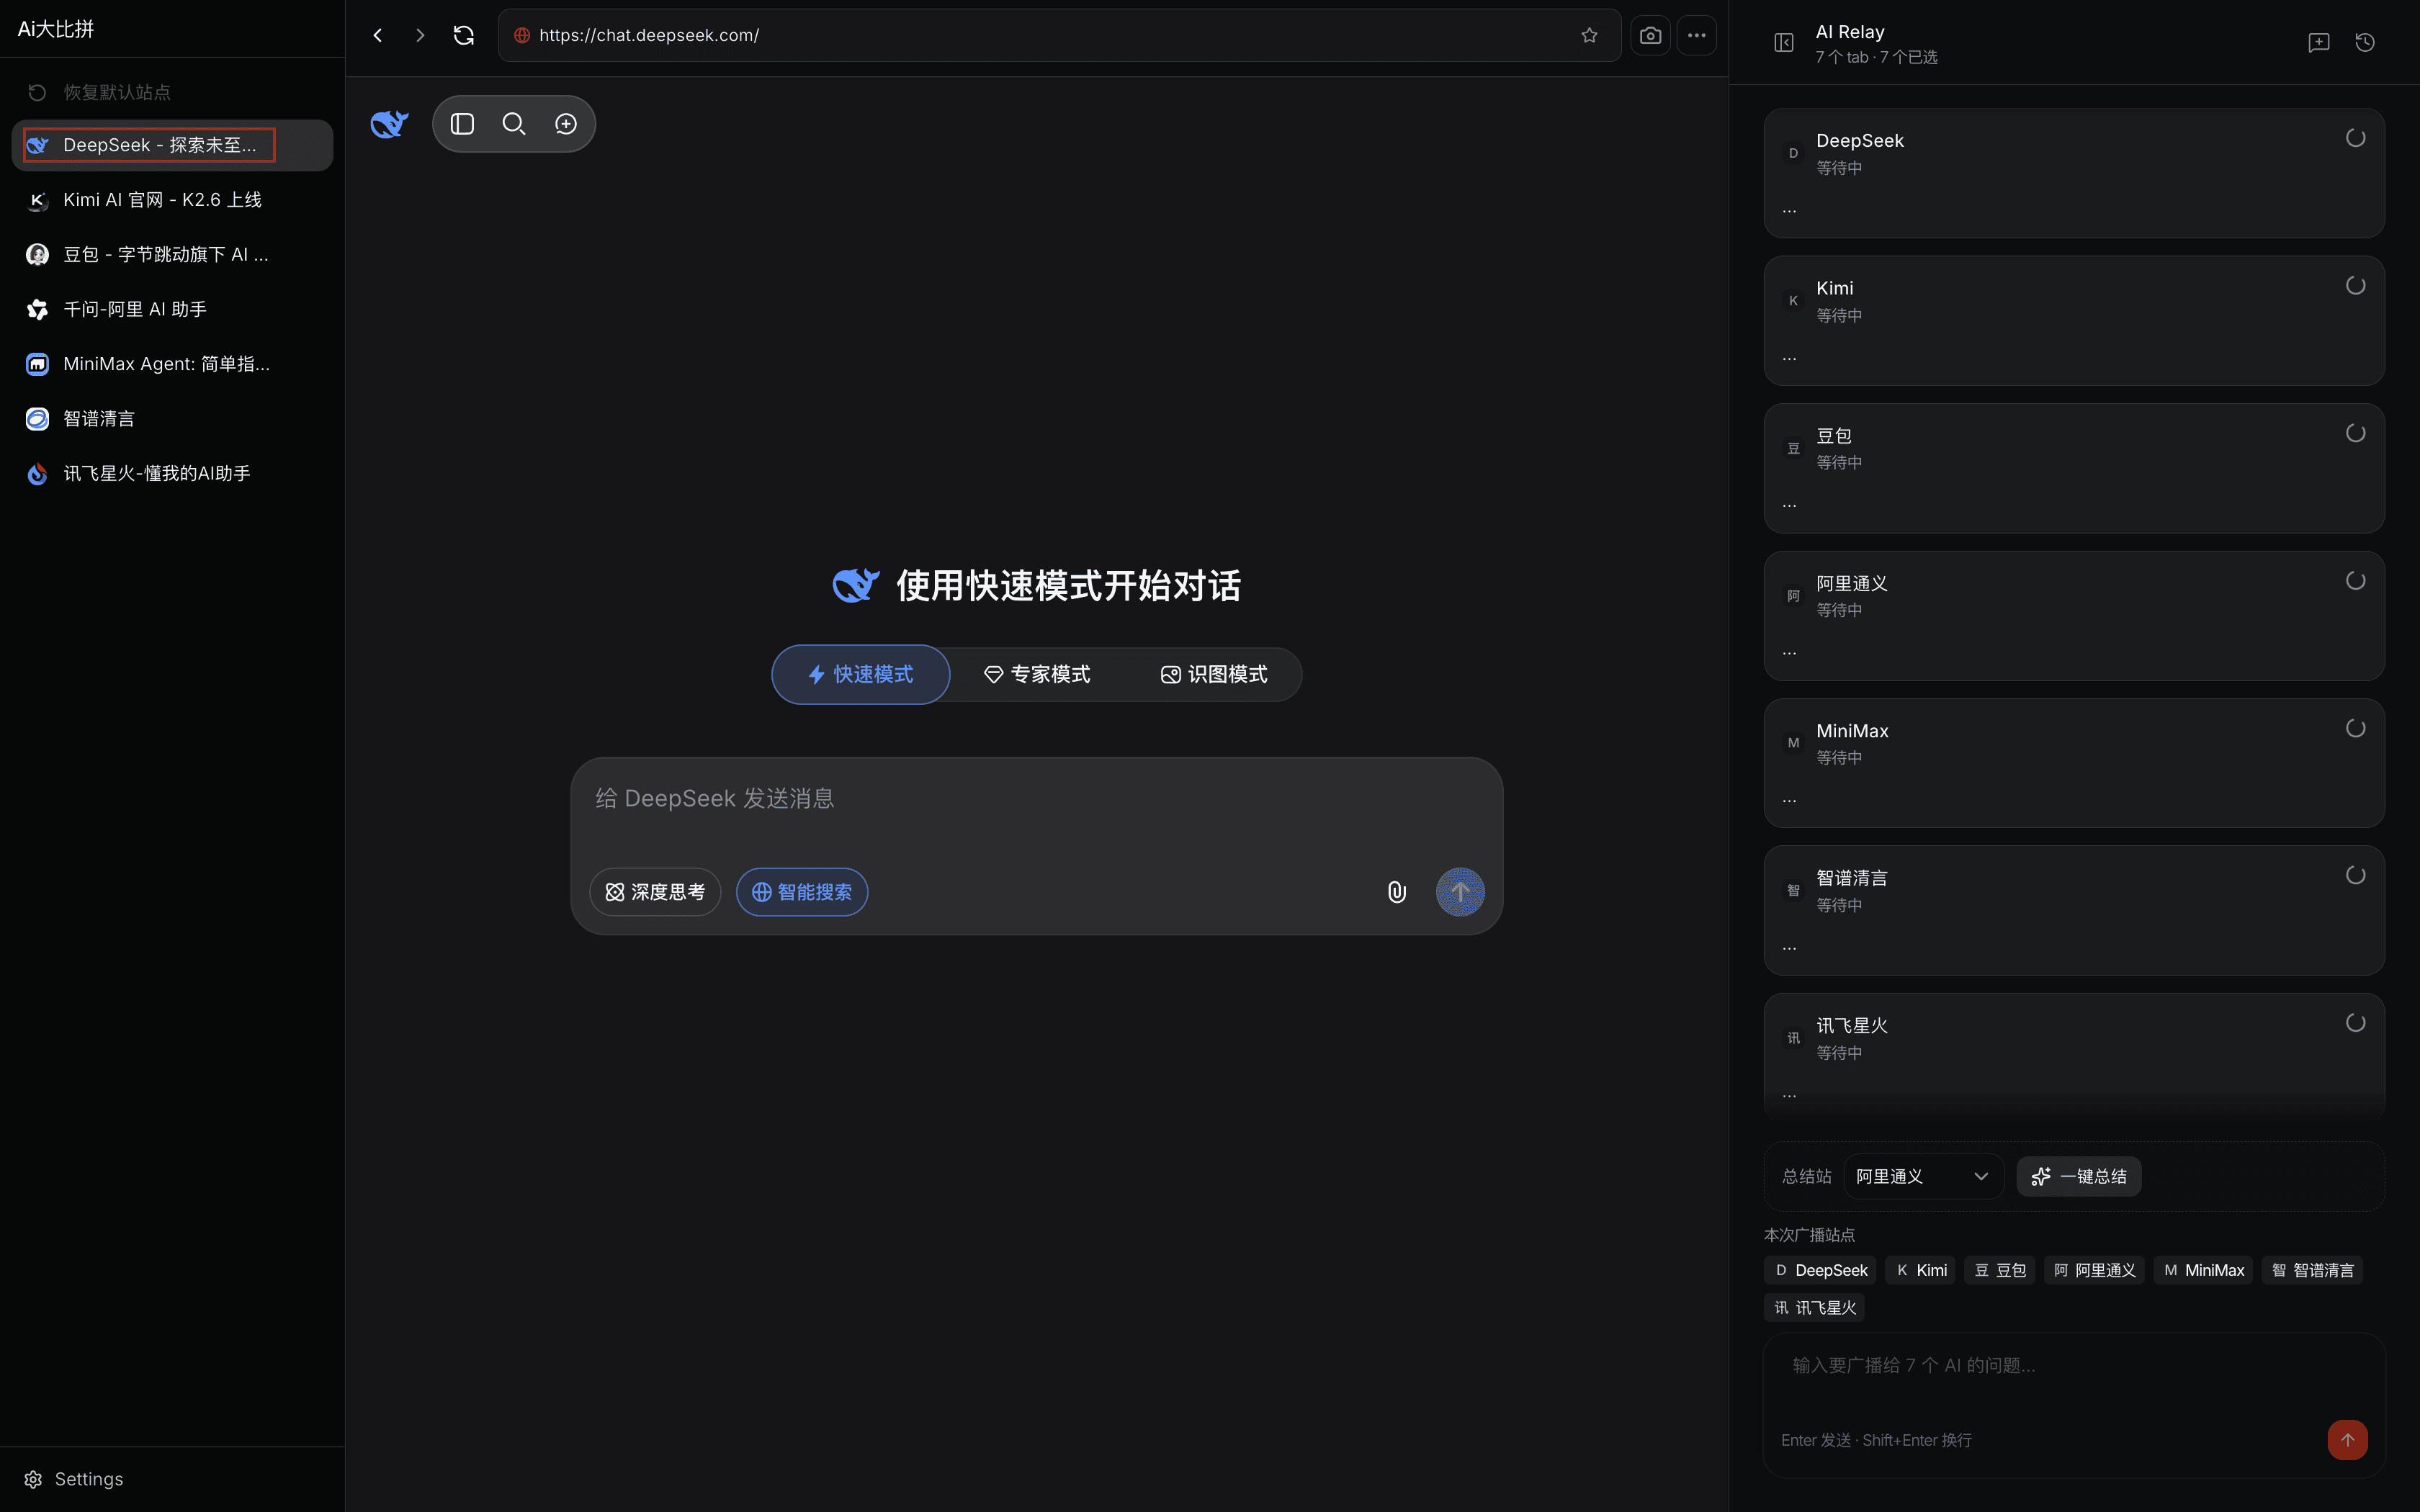The width and height of the screenshot is (2420, 1512).
Task: Select 识图模式 image mode tab
Action: coord(1214,675)
